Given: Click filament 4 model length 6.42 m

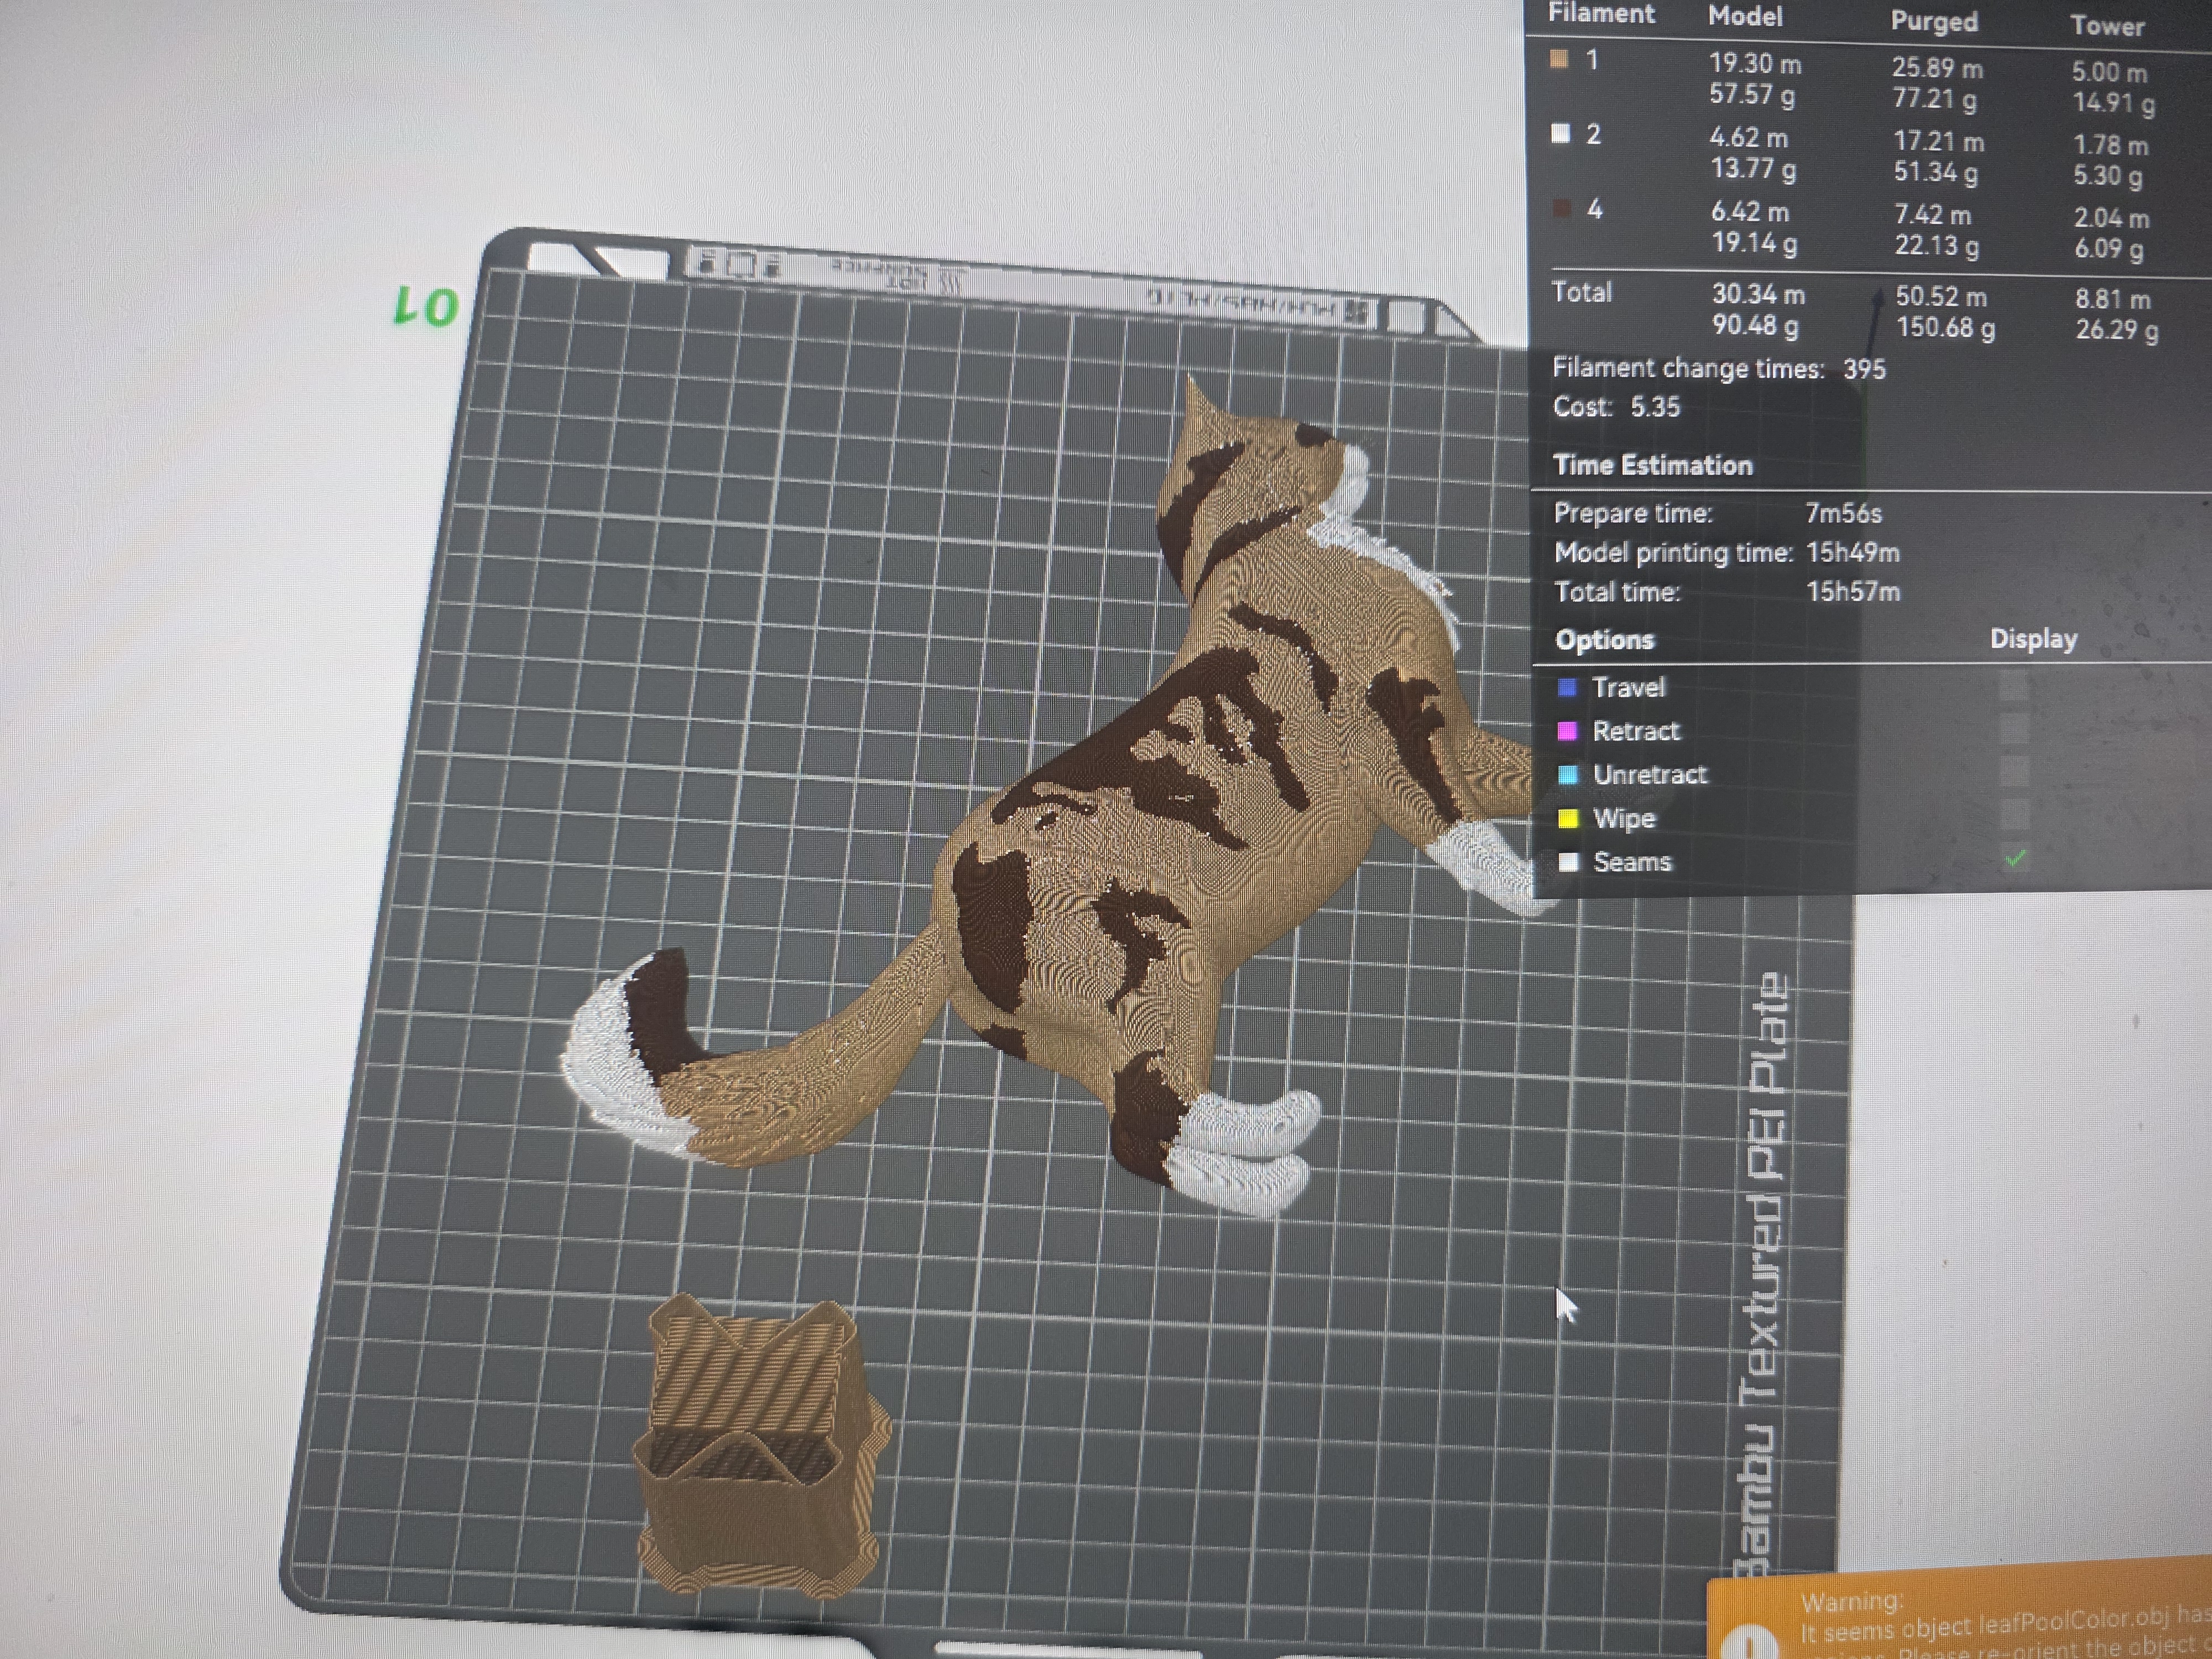Looking at the screenshot, I should click(1750, 212).
